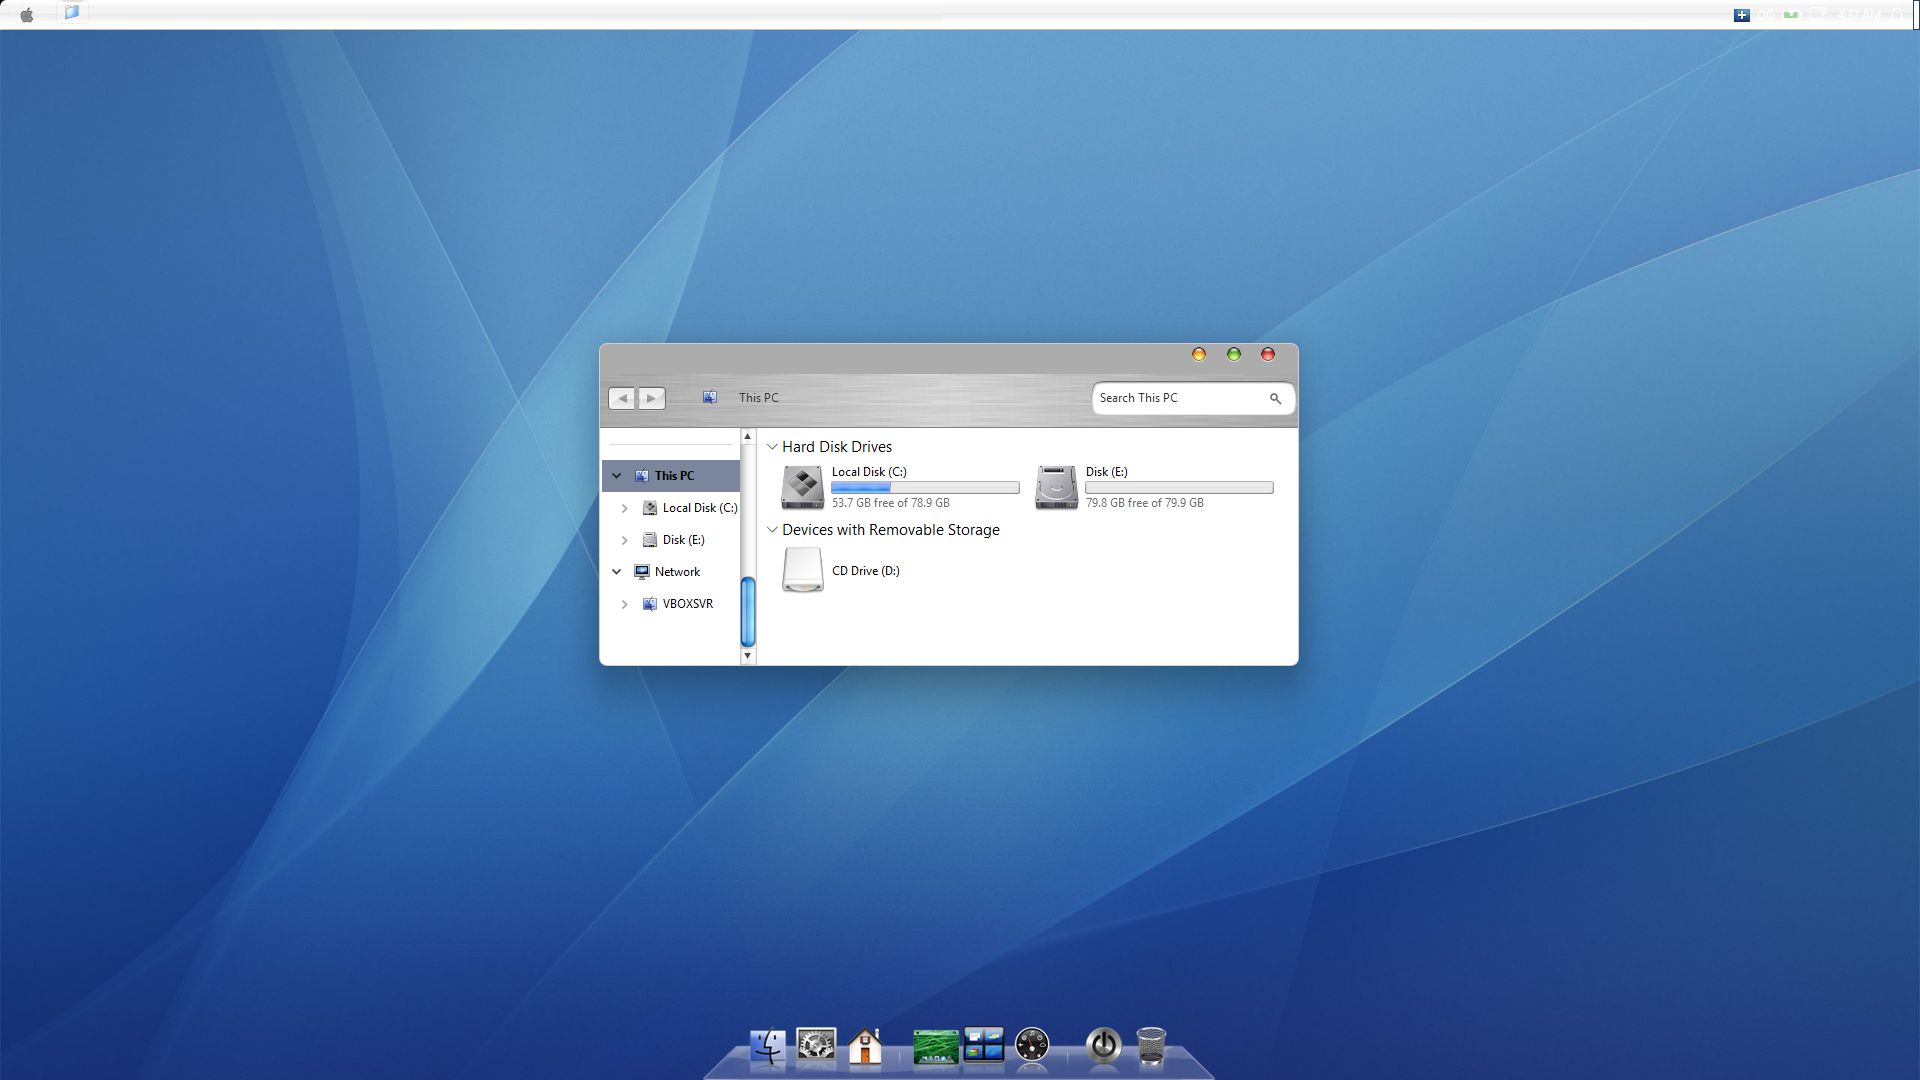
Task: Click the Back navigation arrow button
Action: point(622,398)
